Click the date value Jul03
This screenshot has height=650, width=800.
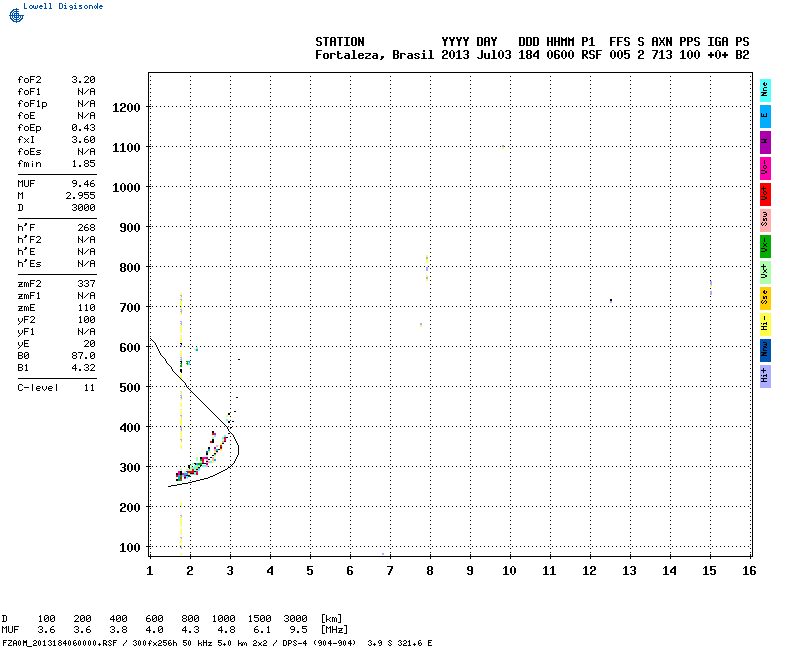click(x=493, y=55)
